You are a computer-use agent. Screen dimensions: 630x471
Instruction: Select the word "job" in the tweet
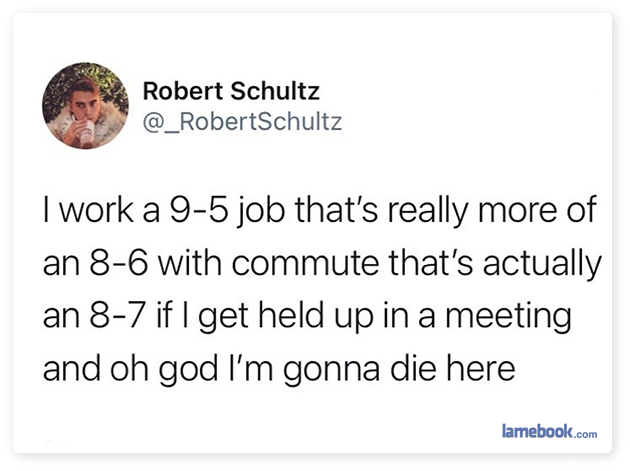[262, 212]
